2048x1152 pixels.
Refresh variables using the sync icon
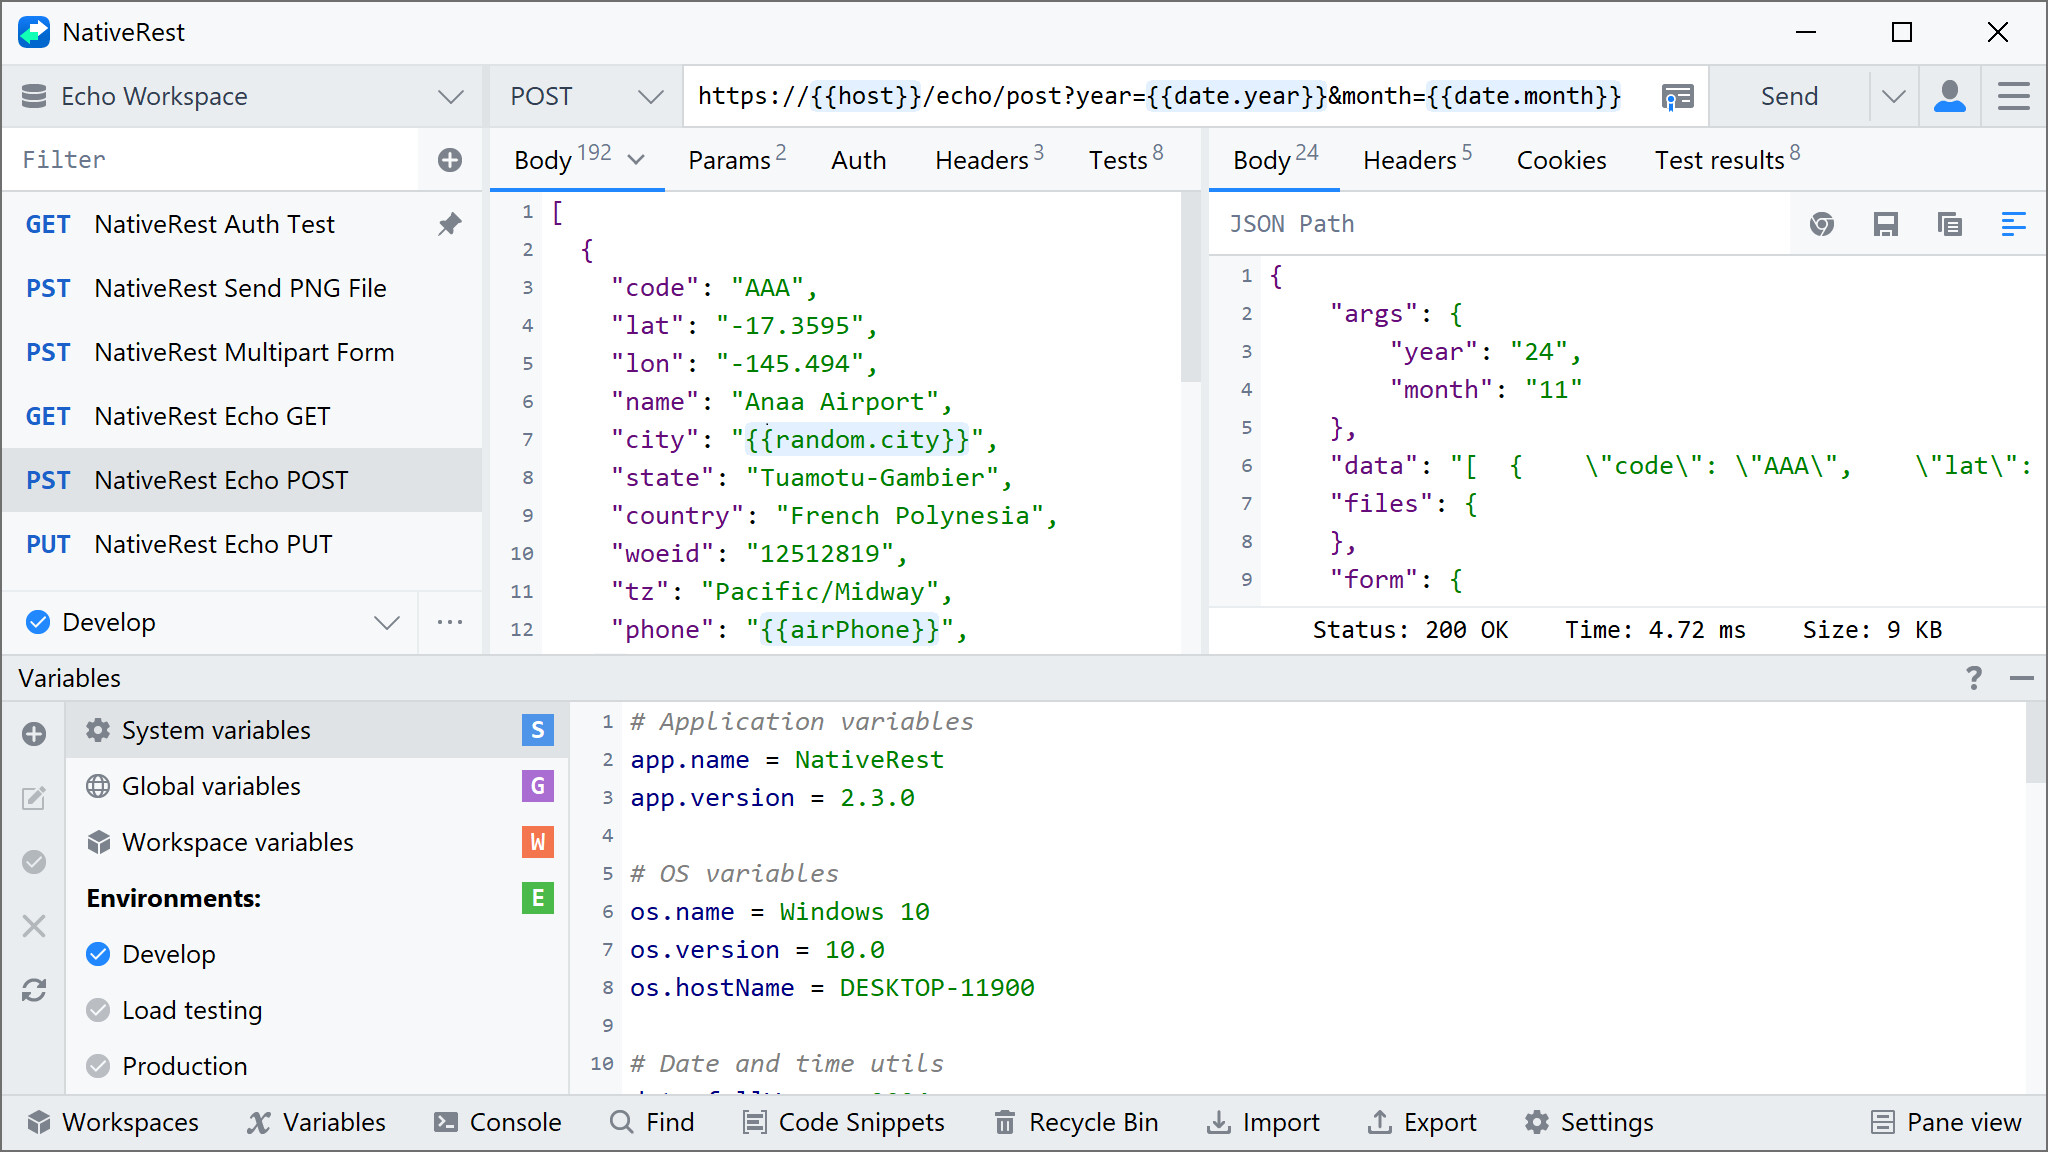[34, 990]
